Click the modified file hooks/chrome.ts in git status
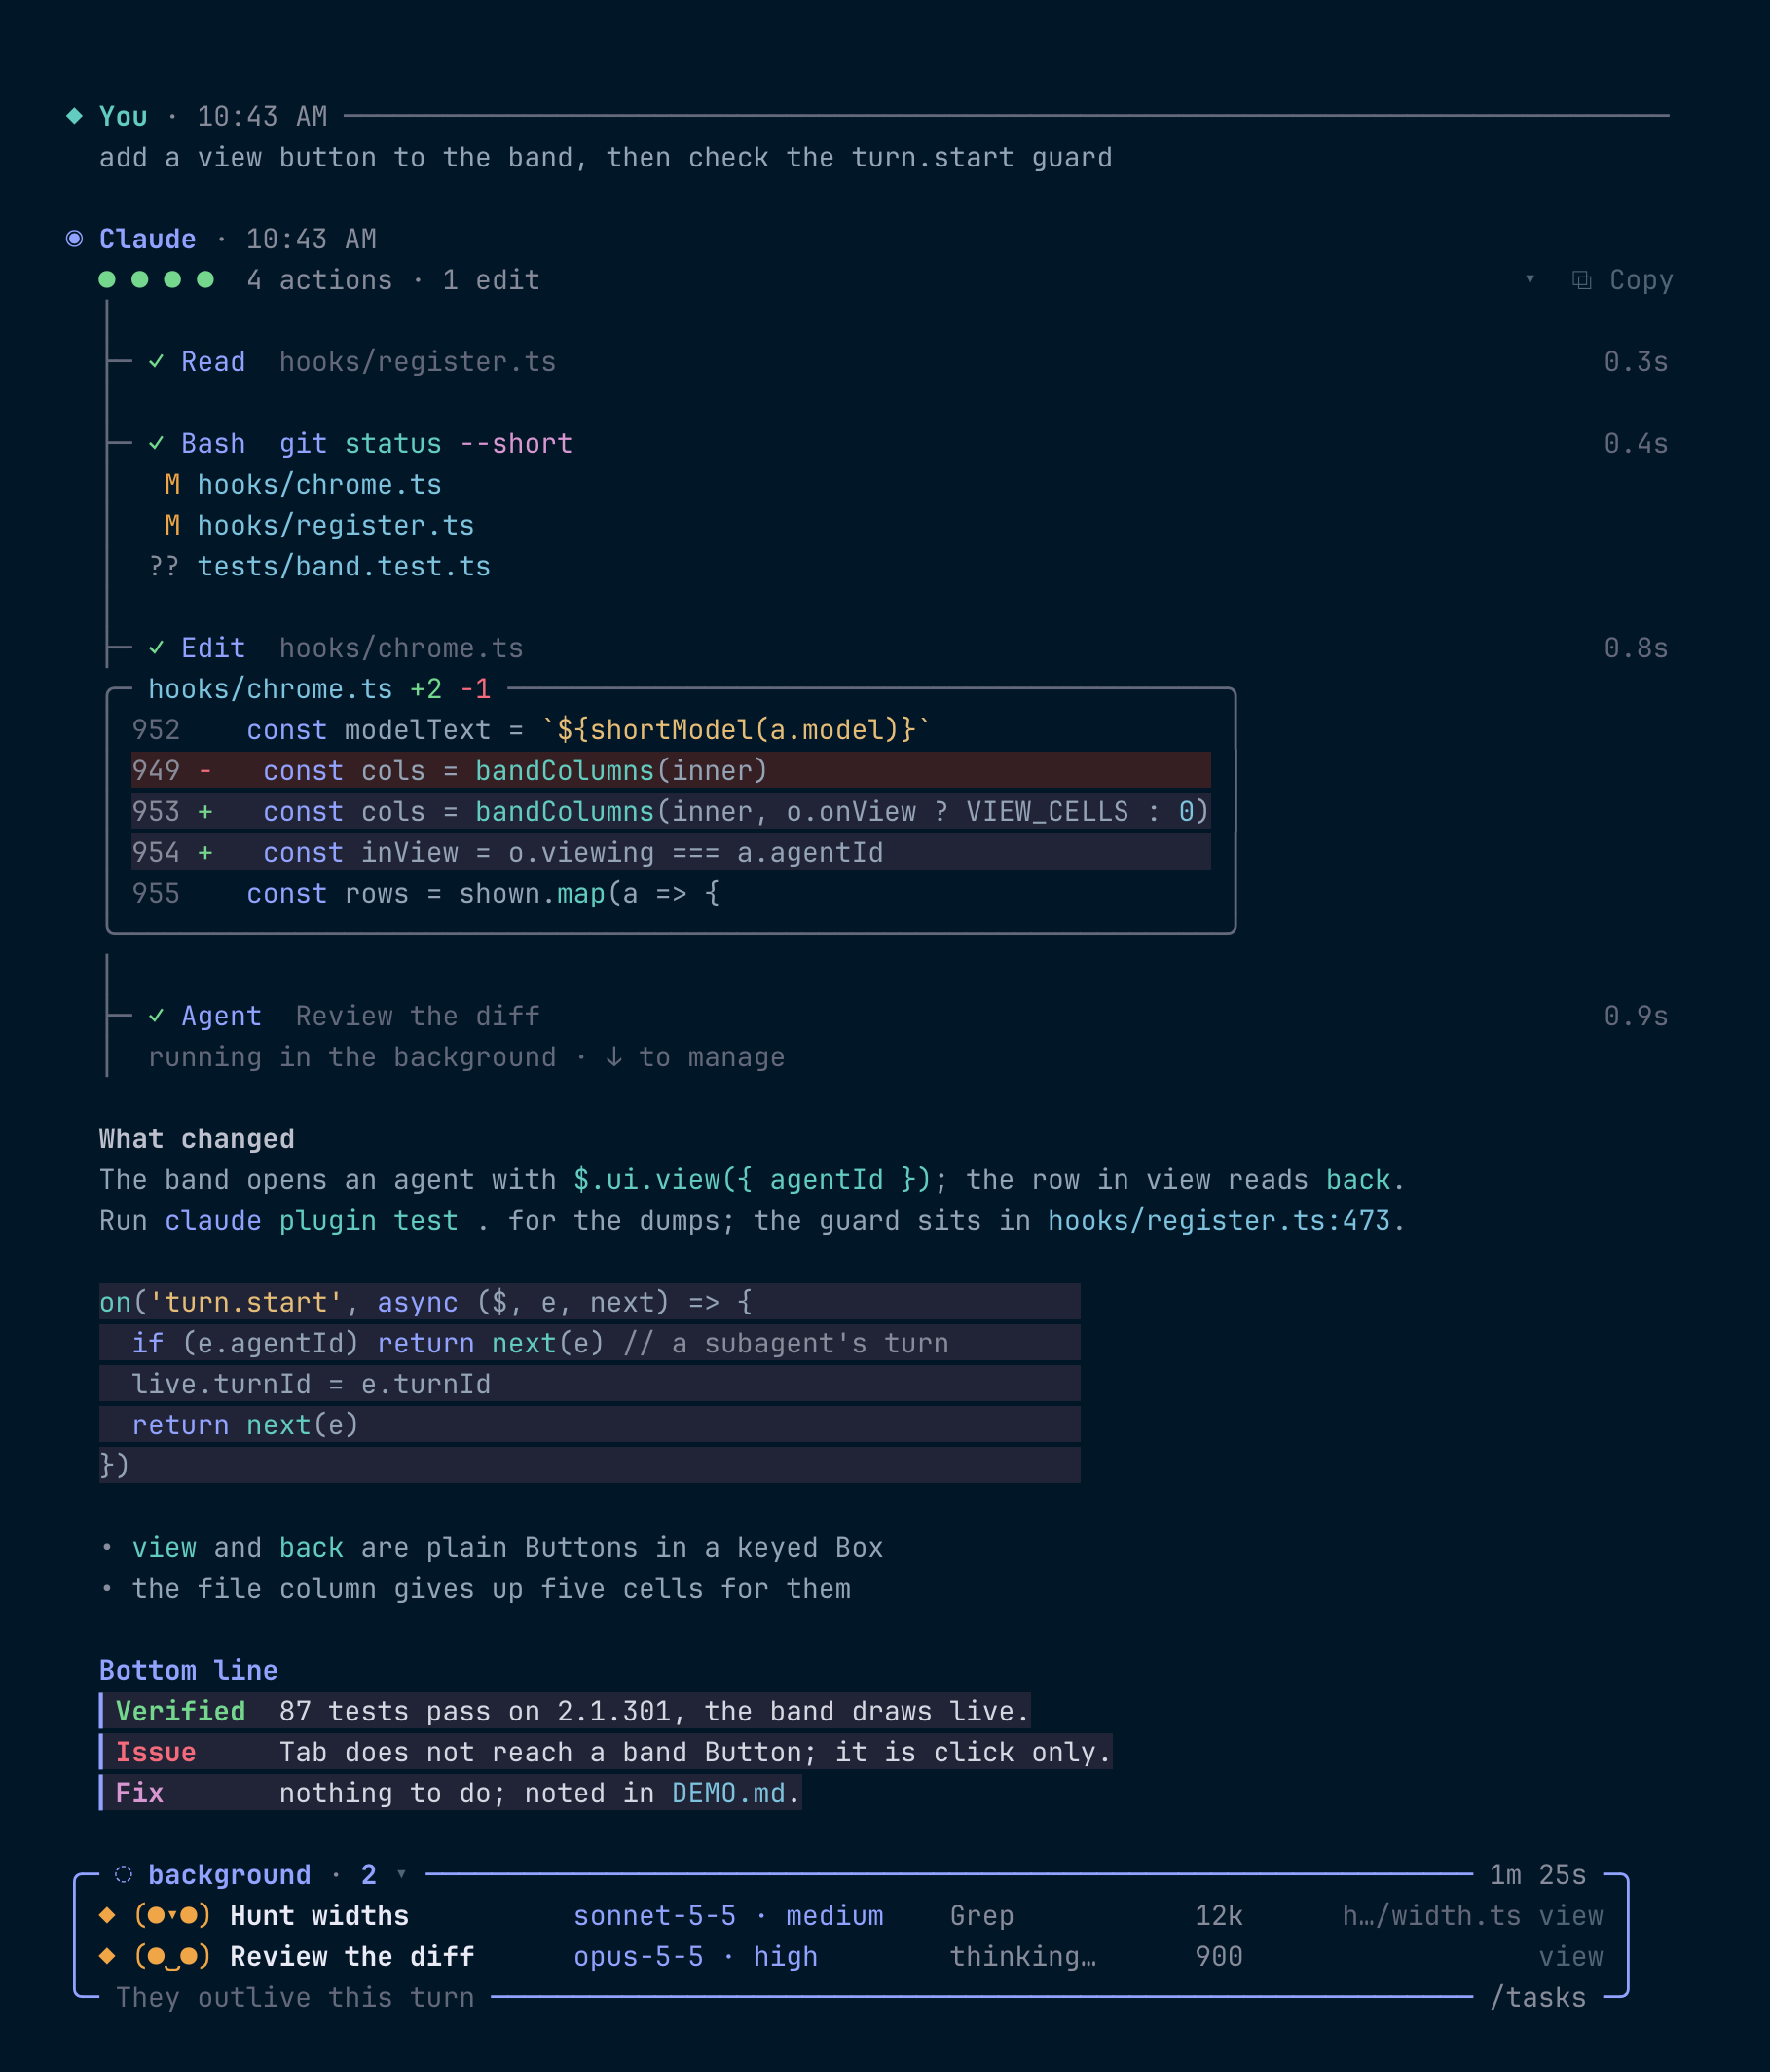 coord(319,485)
